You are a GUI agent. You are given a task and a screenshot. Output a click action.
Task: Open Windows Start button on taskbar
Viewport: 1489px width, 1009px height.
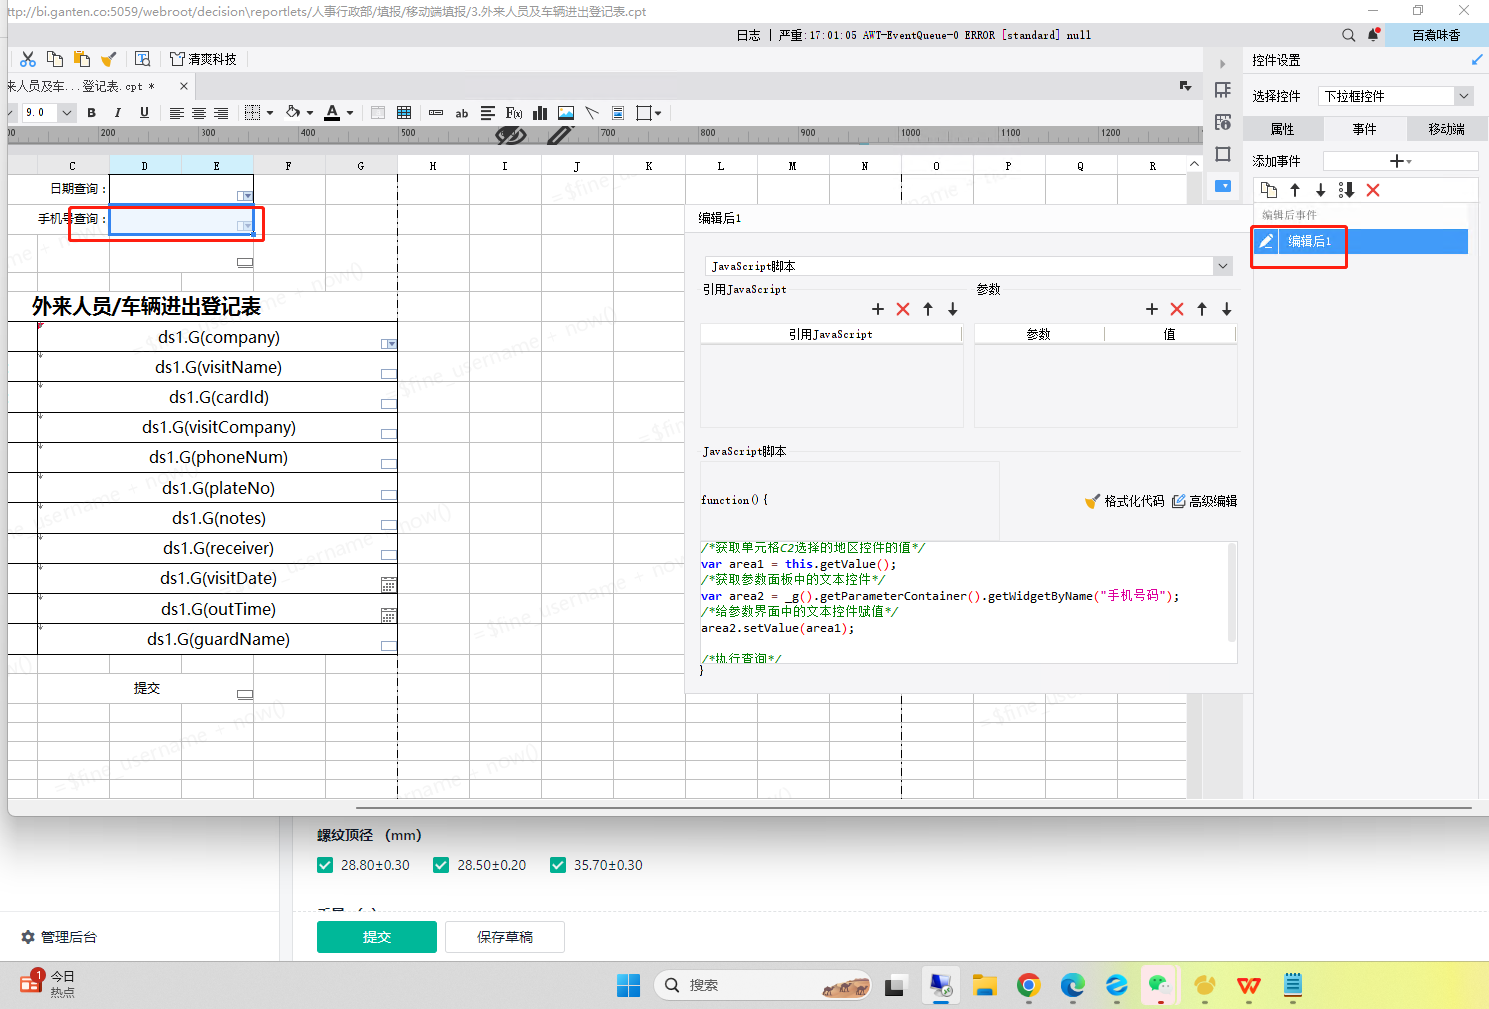(x=628, y=985)
